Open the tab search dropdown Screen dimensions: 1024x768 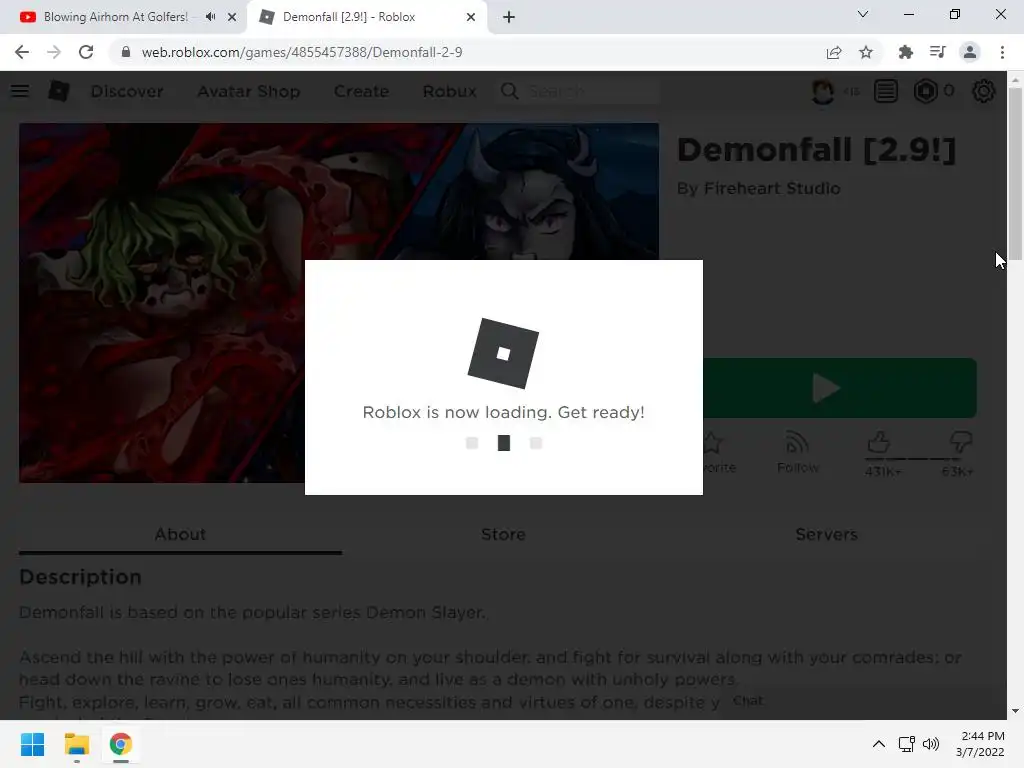point(863,14)
